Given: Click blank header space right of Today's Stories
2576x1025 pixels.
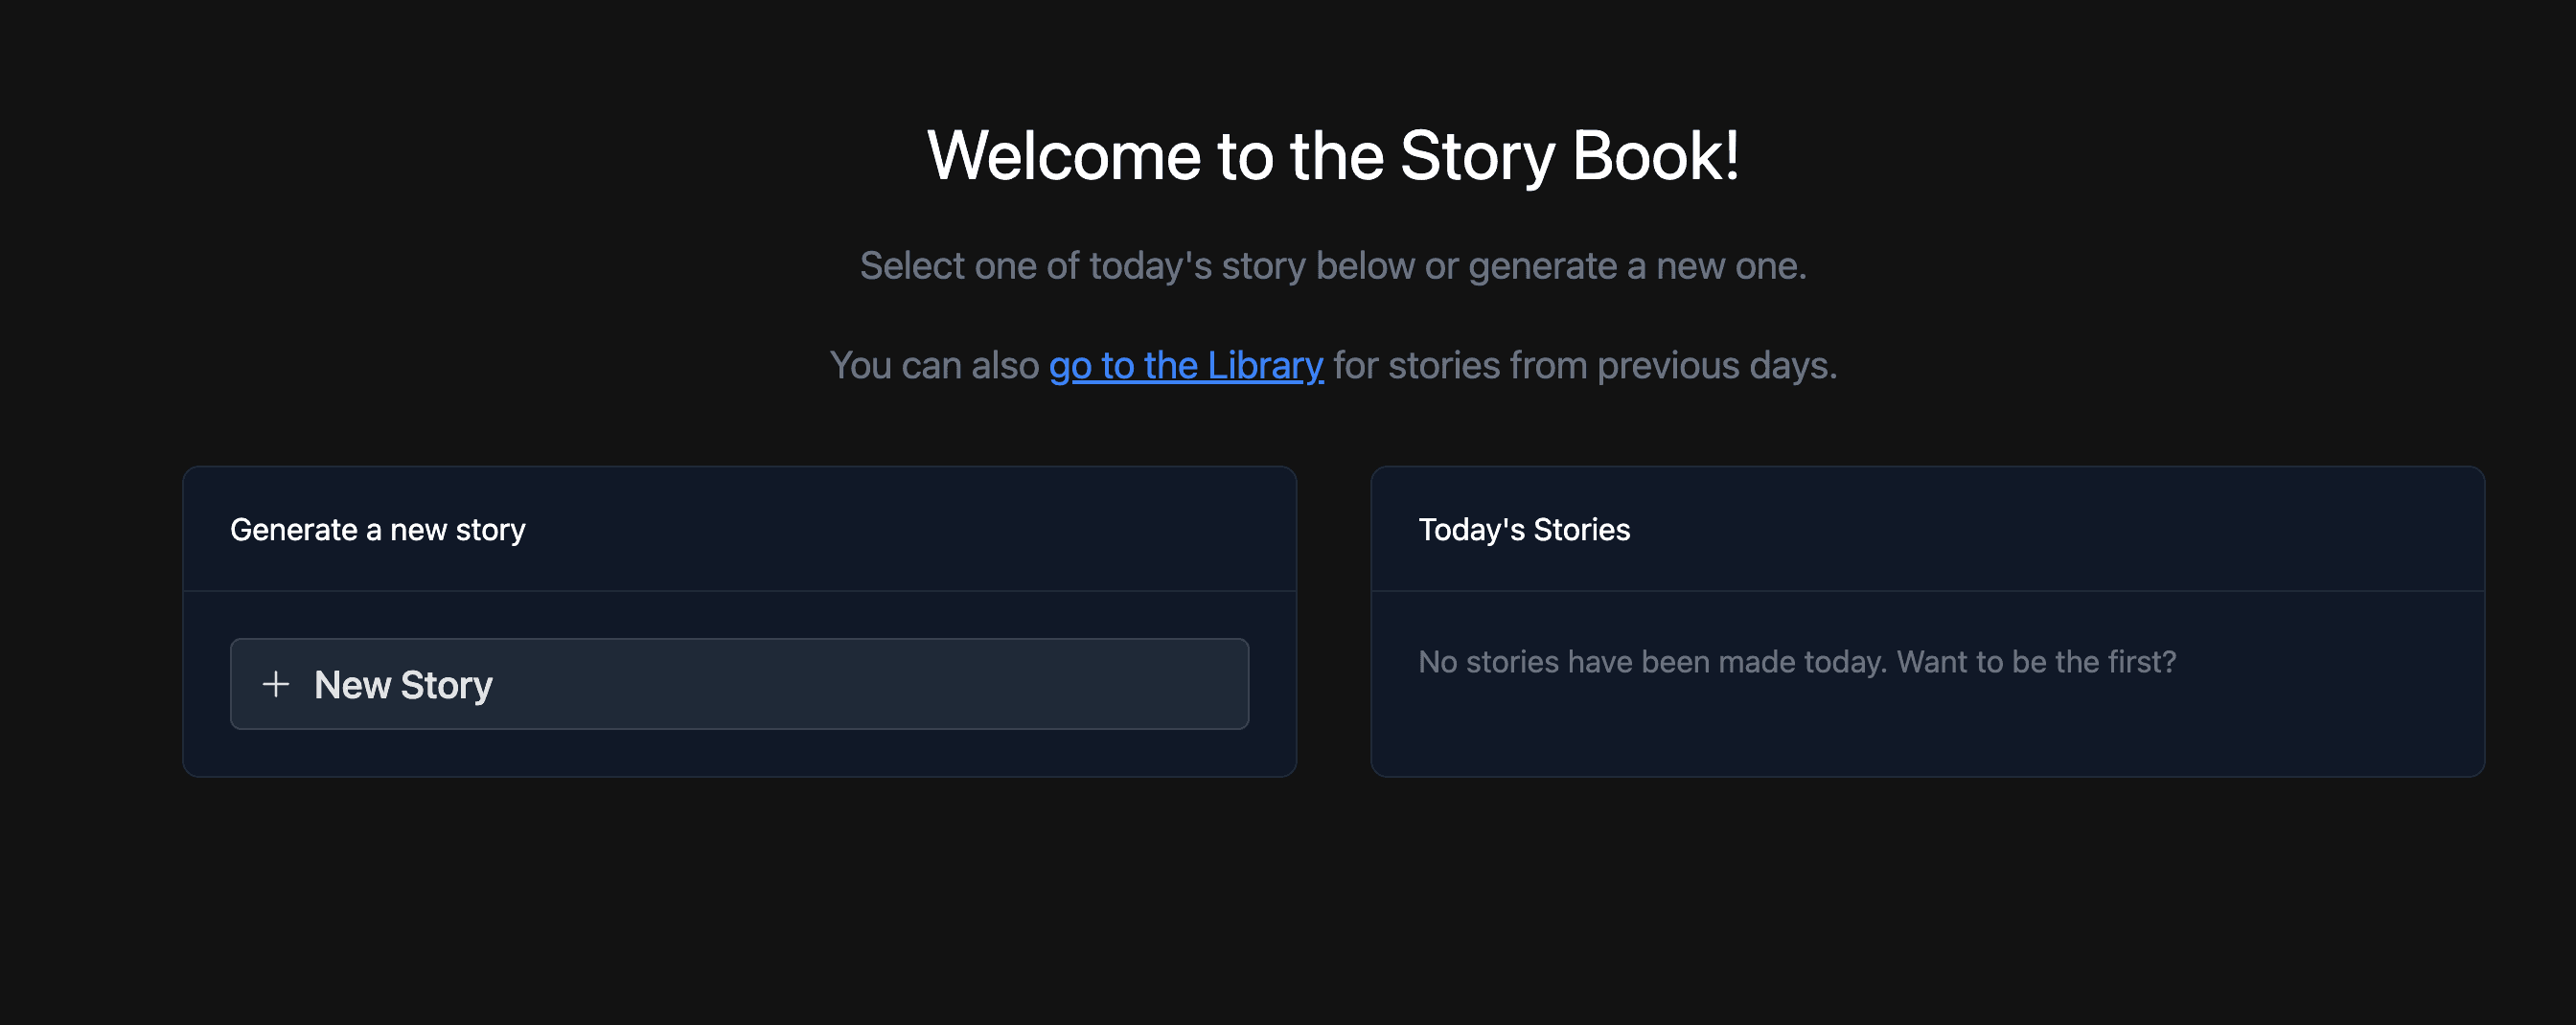Looking at the screenshot, I should point(2050,529).
